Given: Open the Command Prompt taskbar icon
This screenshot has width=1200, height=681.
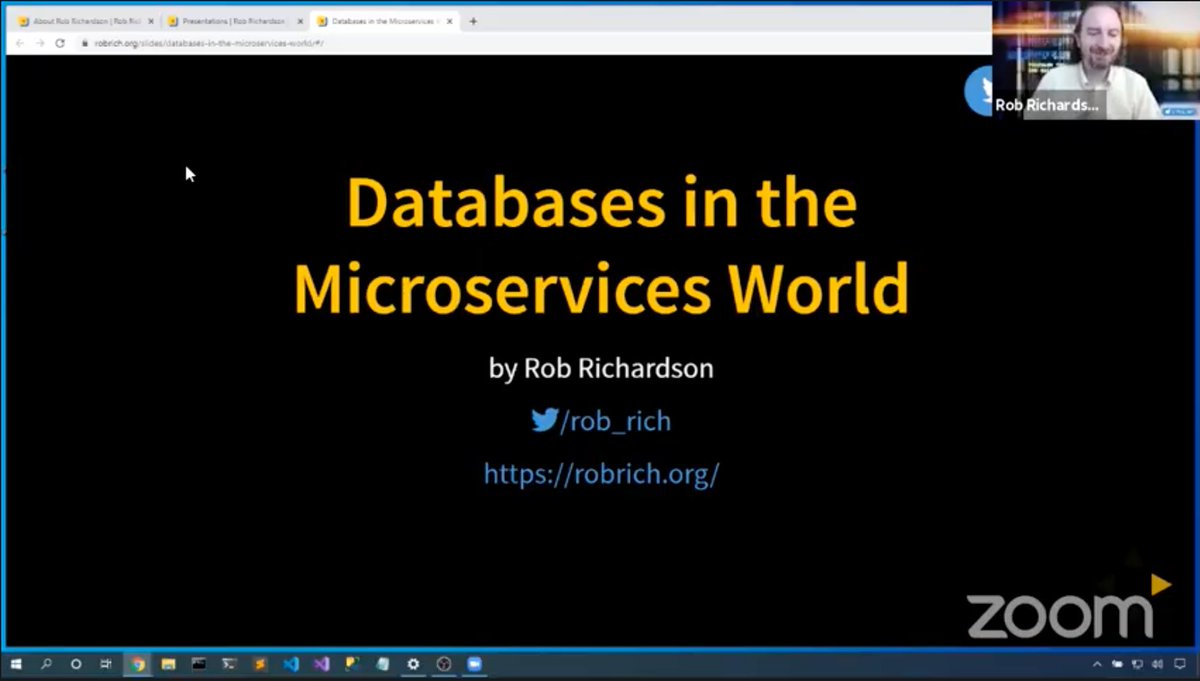Looking at the screenshot, I should tap(199, 664).
